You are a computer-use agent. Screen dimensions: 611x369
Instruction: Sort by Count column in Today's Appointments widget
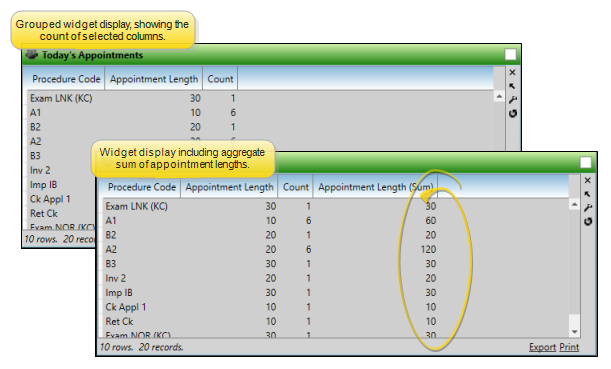click(220, 79)
